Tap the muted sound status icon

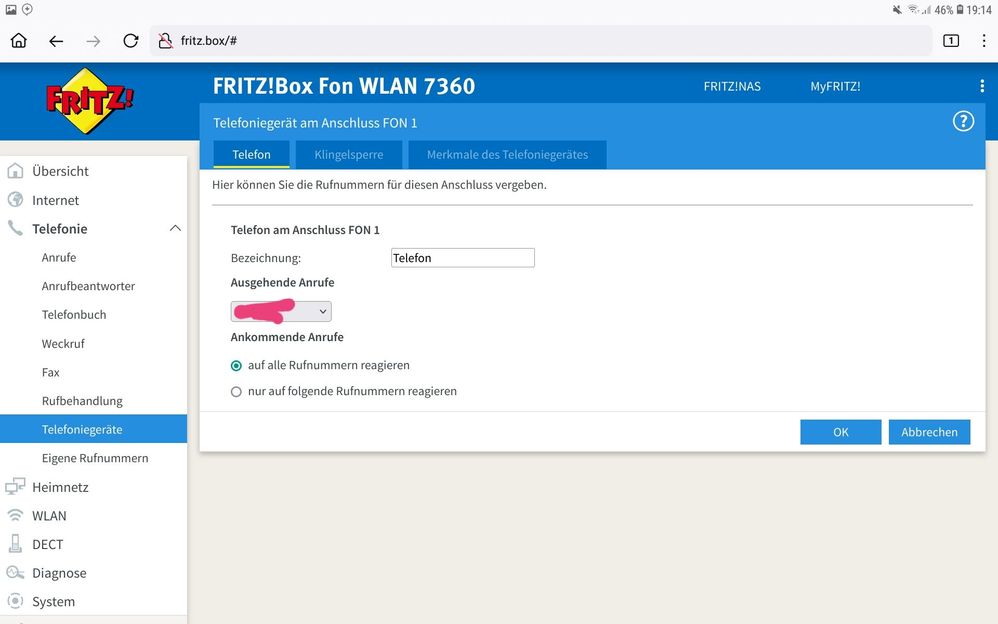[x=897, y=10]
